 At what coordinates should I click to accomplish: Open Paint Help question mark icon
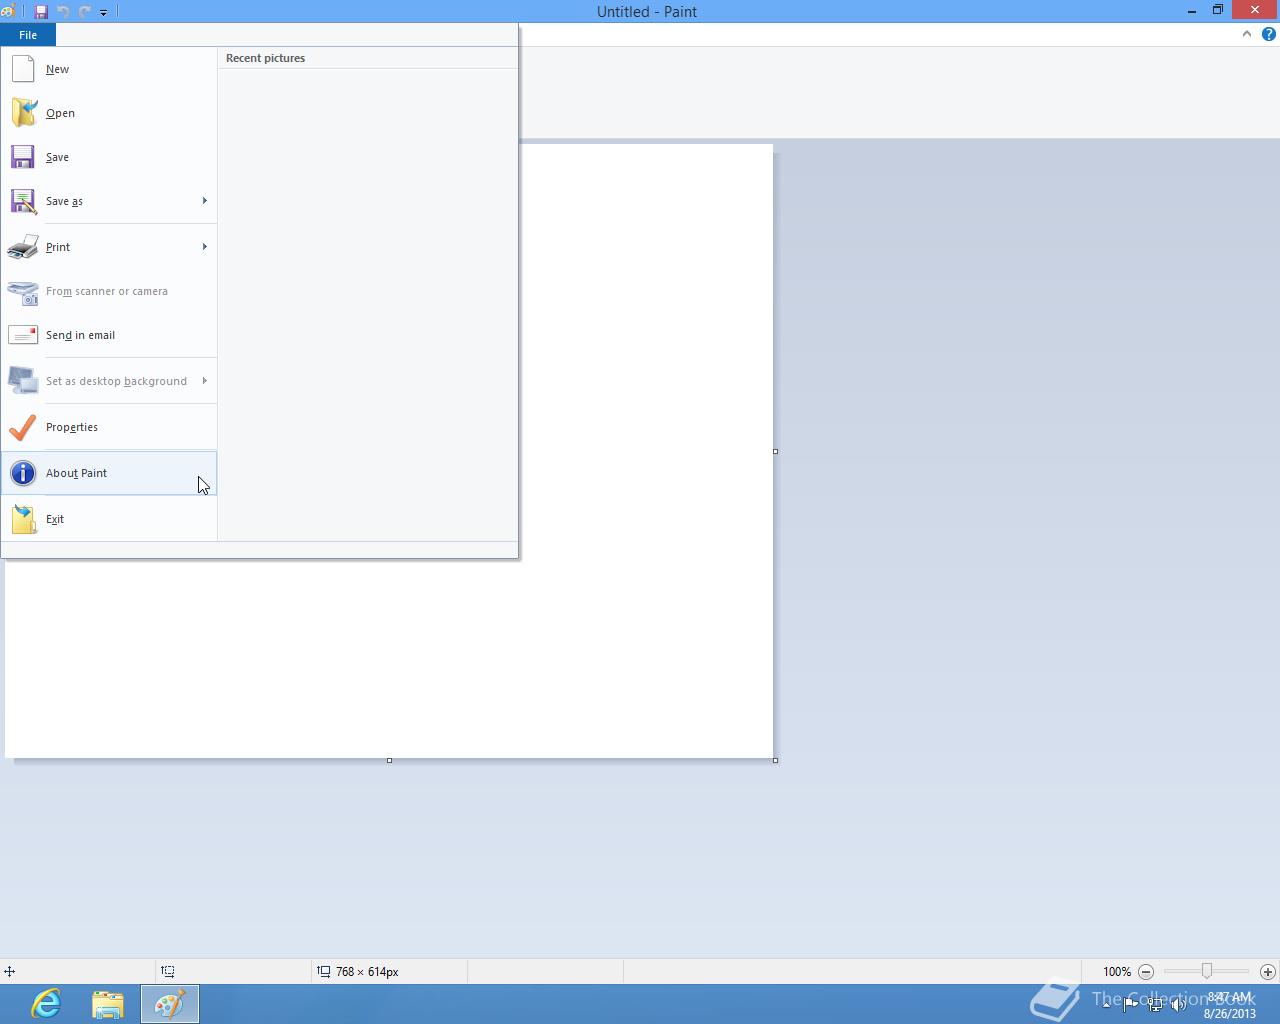click(1268, 34)
